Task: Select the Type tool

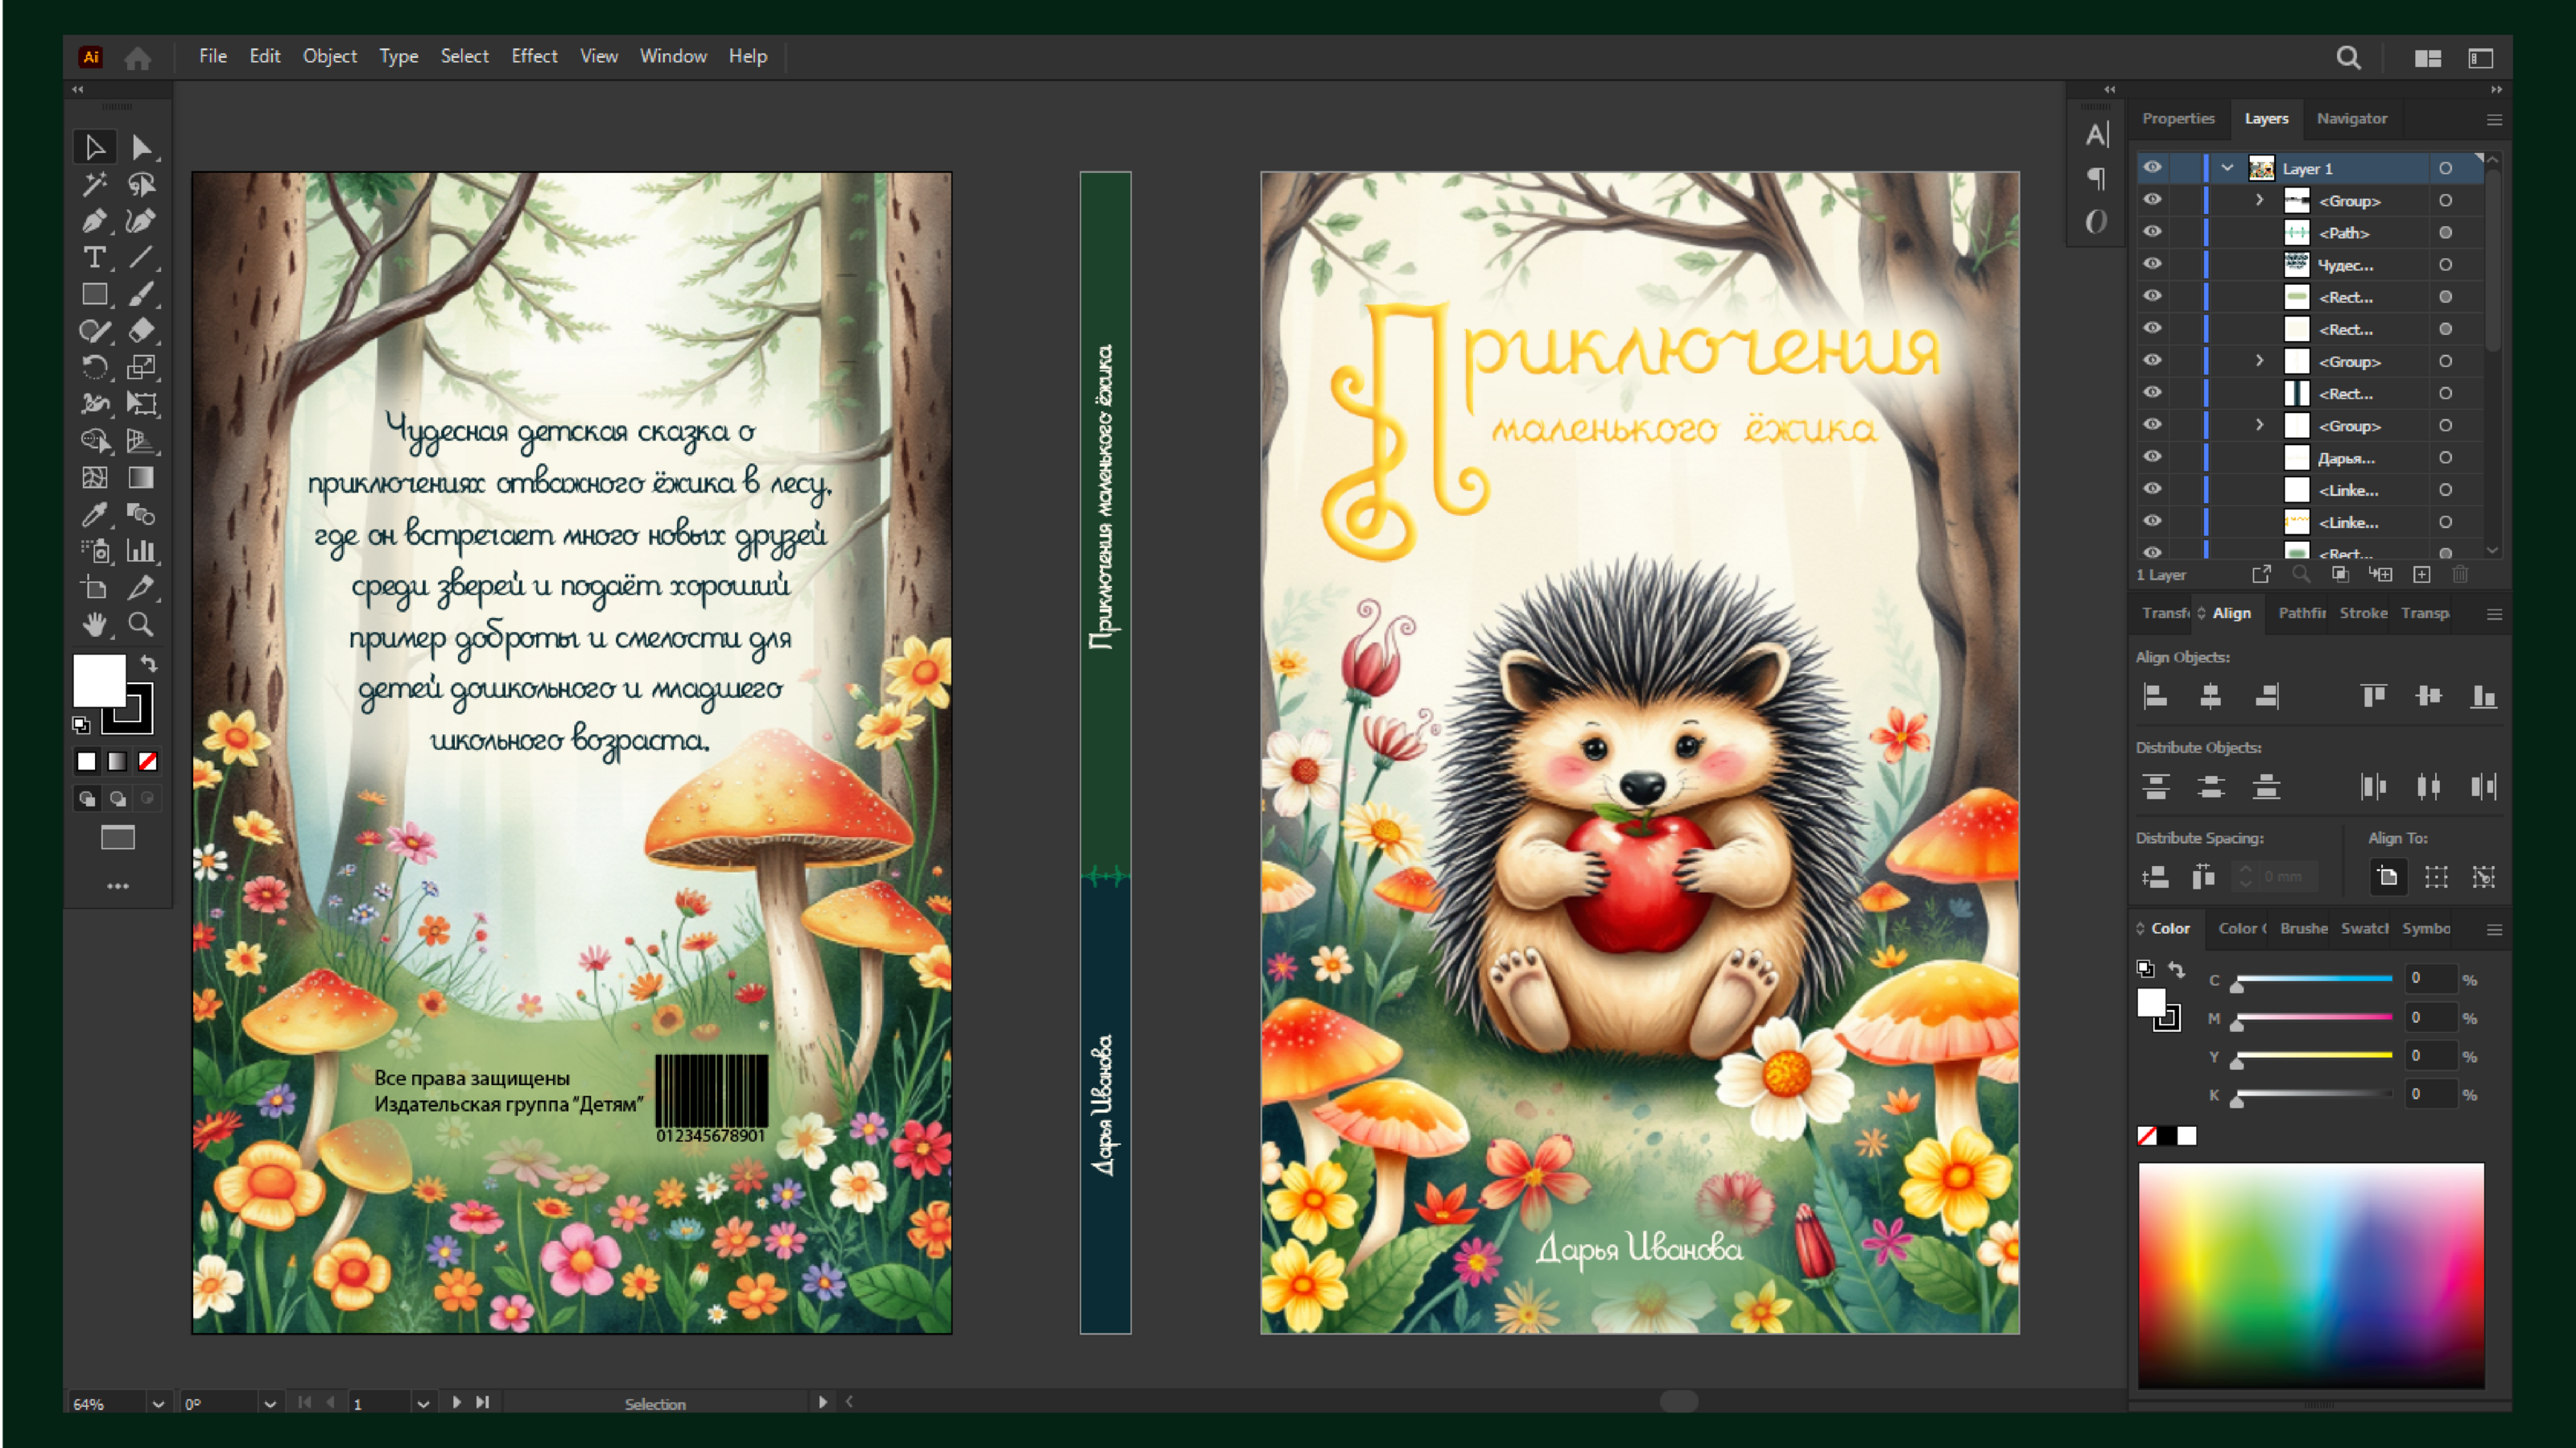Action: [94, 258]
